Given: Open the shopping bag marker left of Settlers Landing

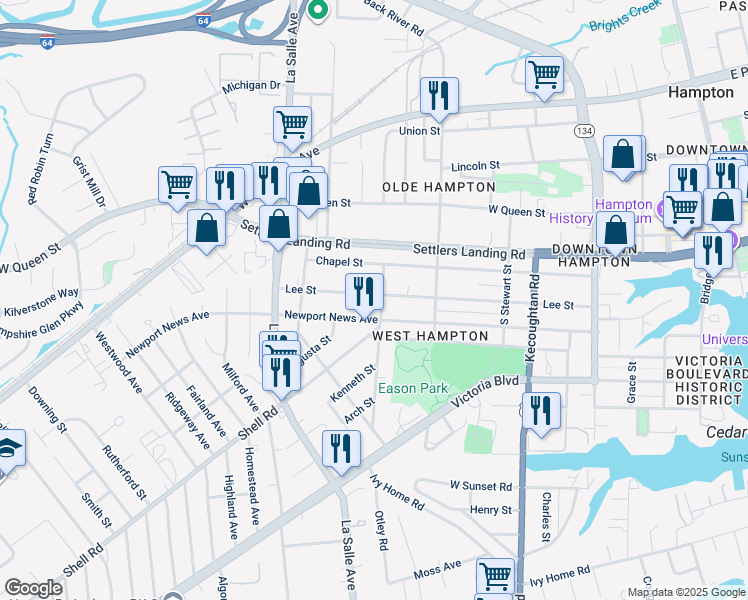Looking at the screenshot, I should click(206, 231).
